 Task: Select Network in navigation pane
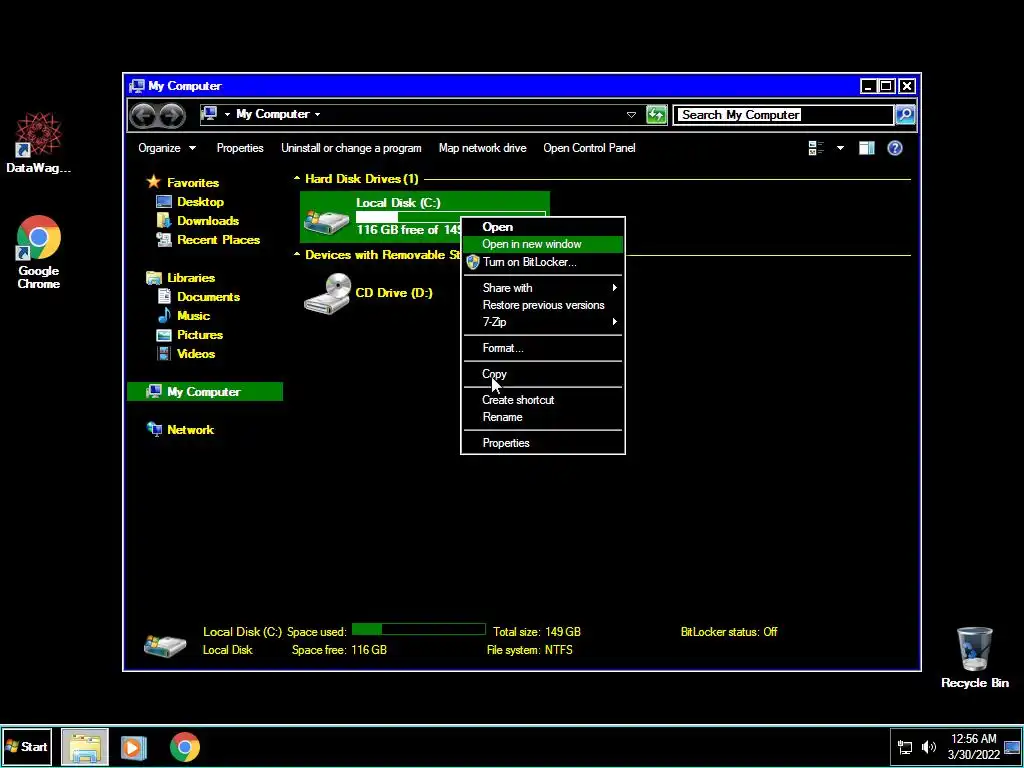(x=181, y=430)
